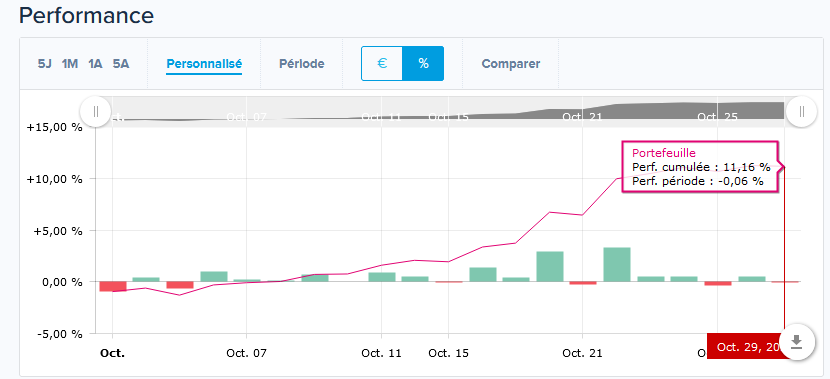This screenshot has width=830, height=379.
Task: Open the Personnalisé custom range tab
Action: tap(204, 65)
